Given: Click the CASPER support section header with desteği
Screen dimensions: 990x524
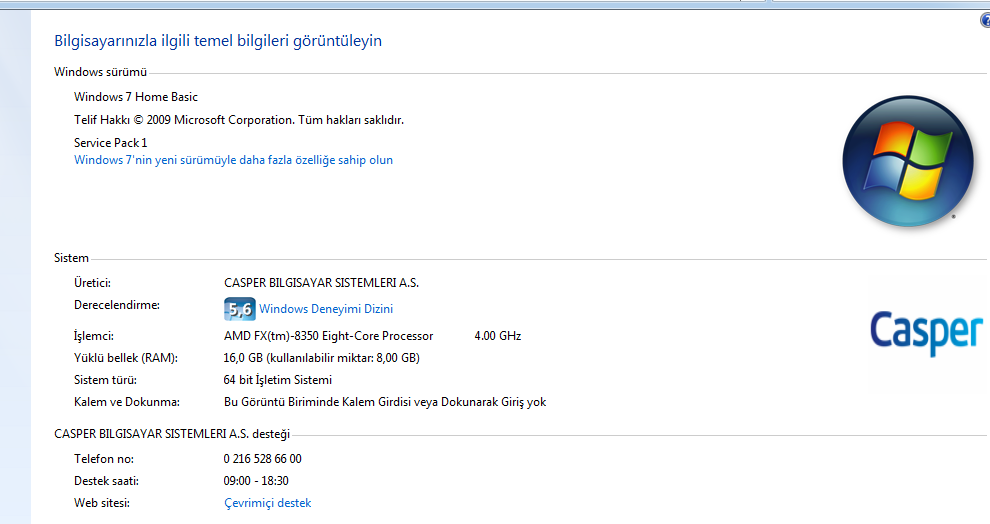Looking at the screenshot, I should [172, 434].
